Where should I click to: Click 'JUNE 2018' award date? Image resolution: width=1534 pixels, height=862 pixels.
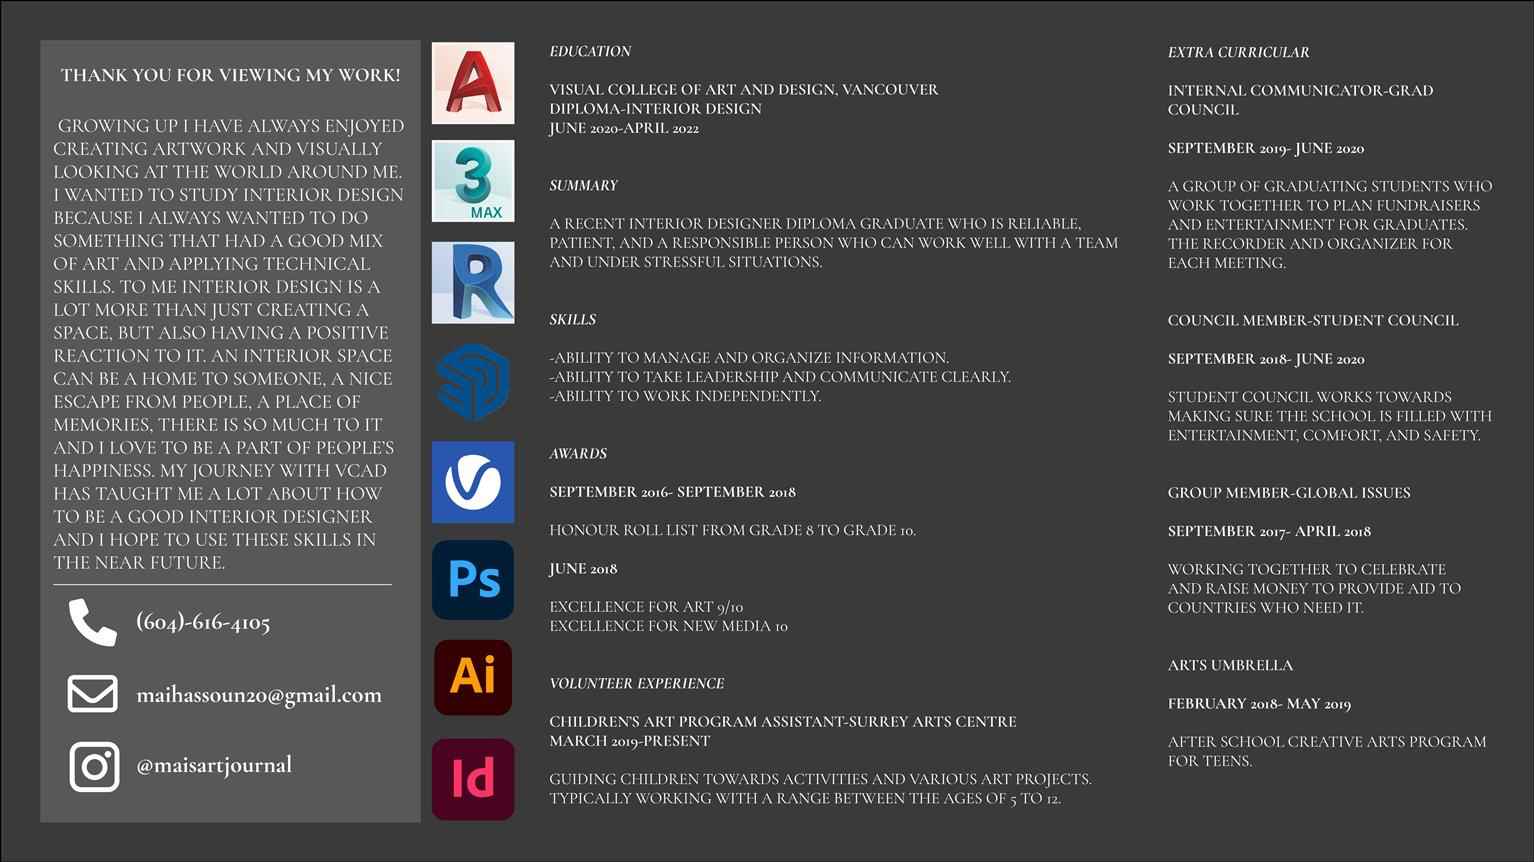(583, 569)
